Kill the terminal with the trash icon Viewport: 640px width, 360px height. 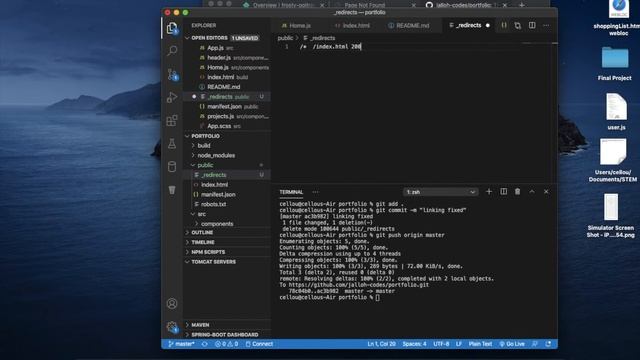518,191
